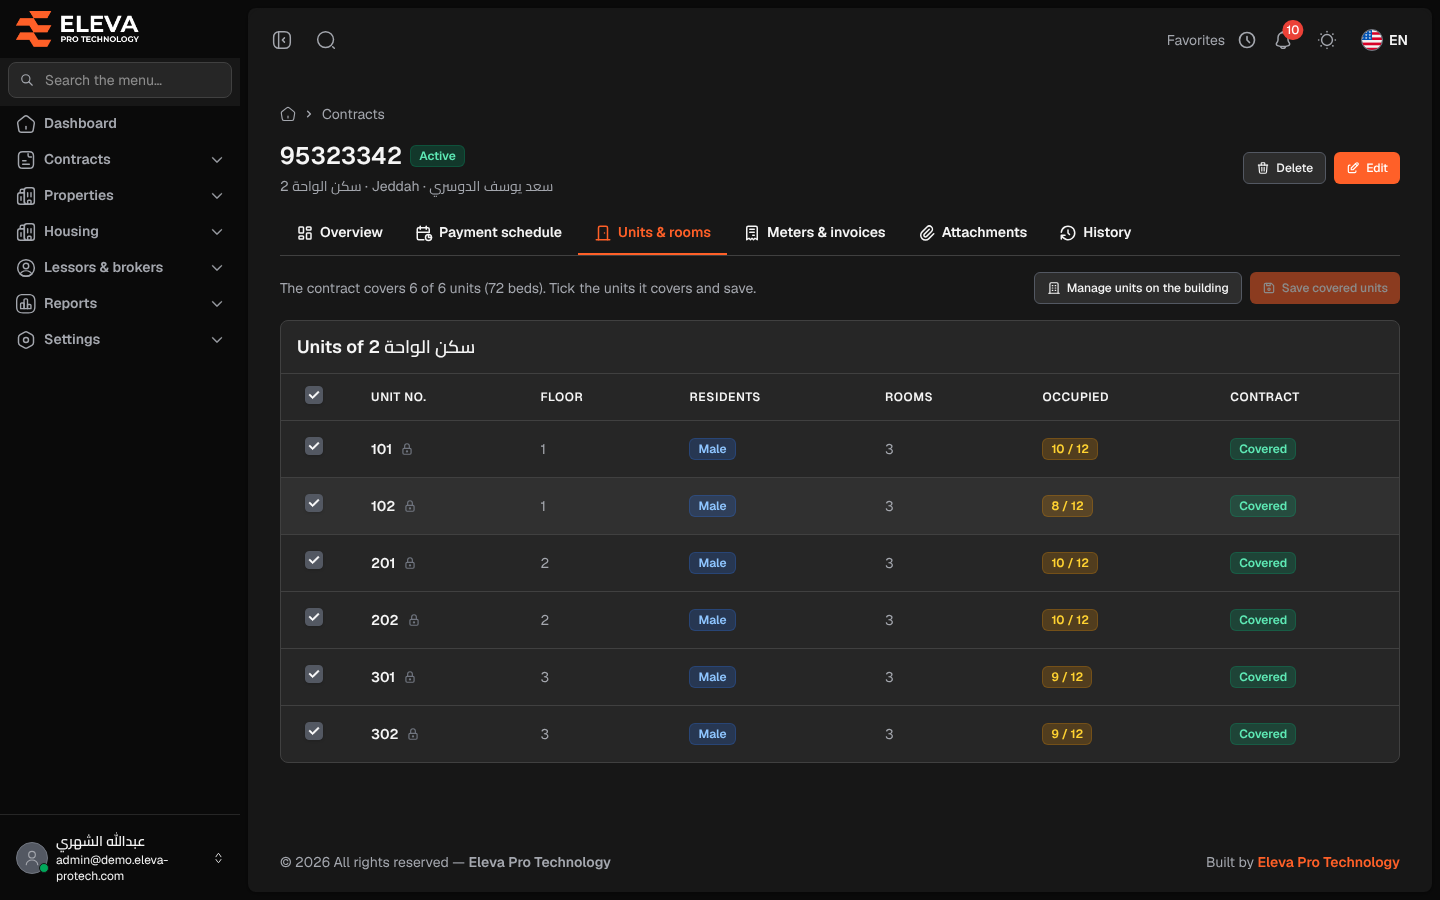1440x900 pixels.
Task: Click Save covered units button
Action: (1325, 288)
